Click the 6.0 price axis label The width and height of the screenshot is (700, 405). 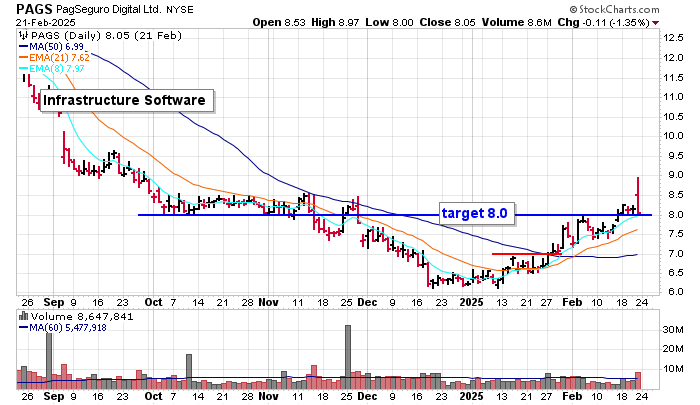675,292
